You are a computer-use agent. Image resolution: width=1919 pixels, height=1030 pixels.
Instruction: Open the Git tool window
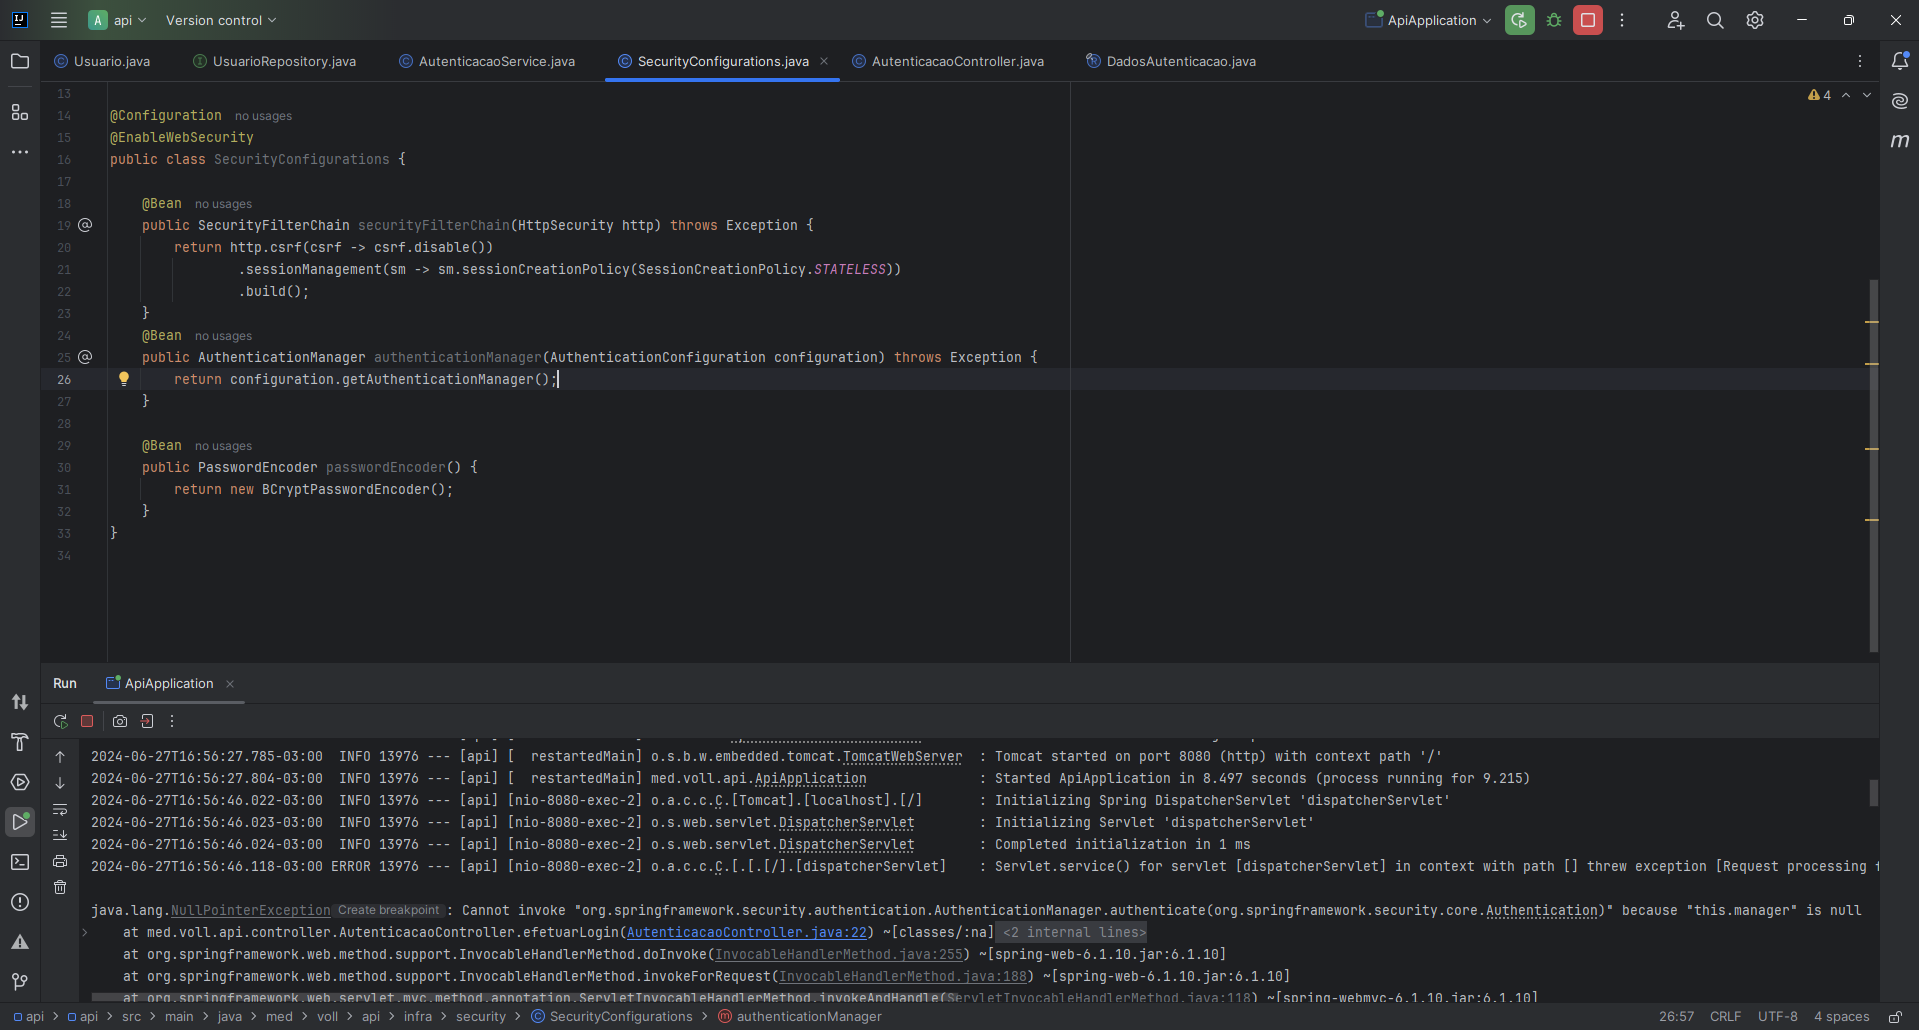click(x=20, y=982)
